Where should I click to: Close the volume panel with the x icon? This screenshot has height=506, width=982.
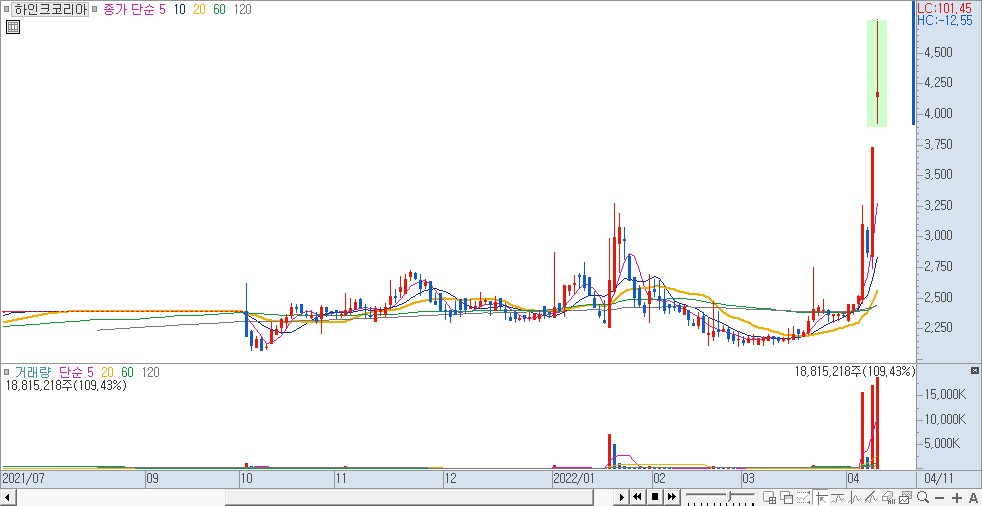(974, 371)
